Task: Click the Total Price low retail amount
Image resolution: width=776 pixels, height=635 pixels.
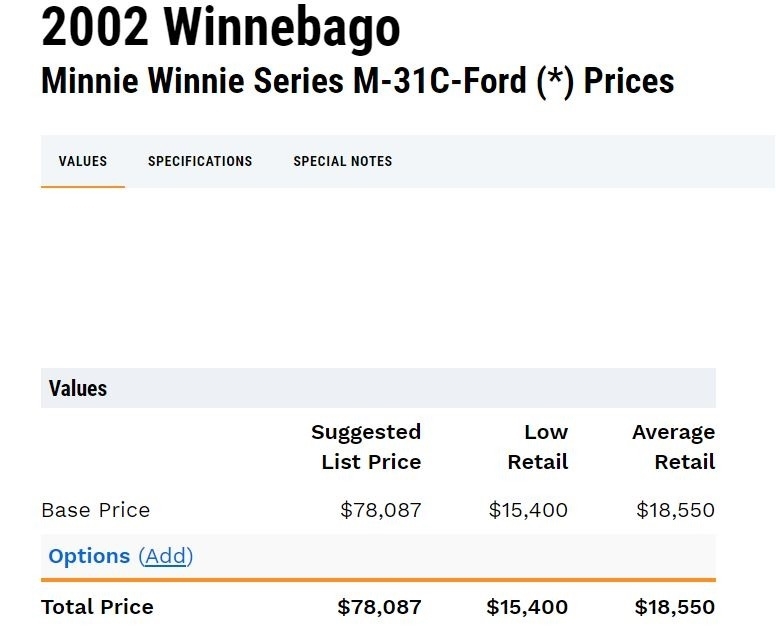Action: coord(527,607)
